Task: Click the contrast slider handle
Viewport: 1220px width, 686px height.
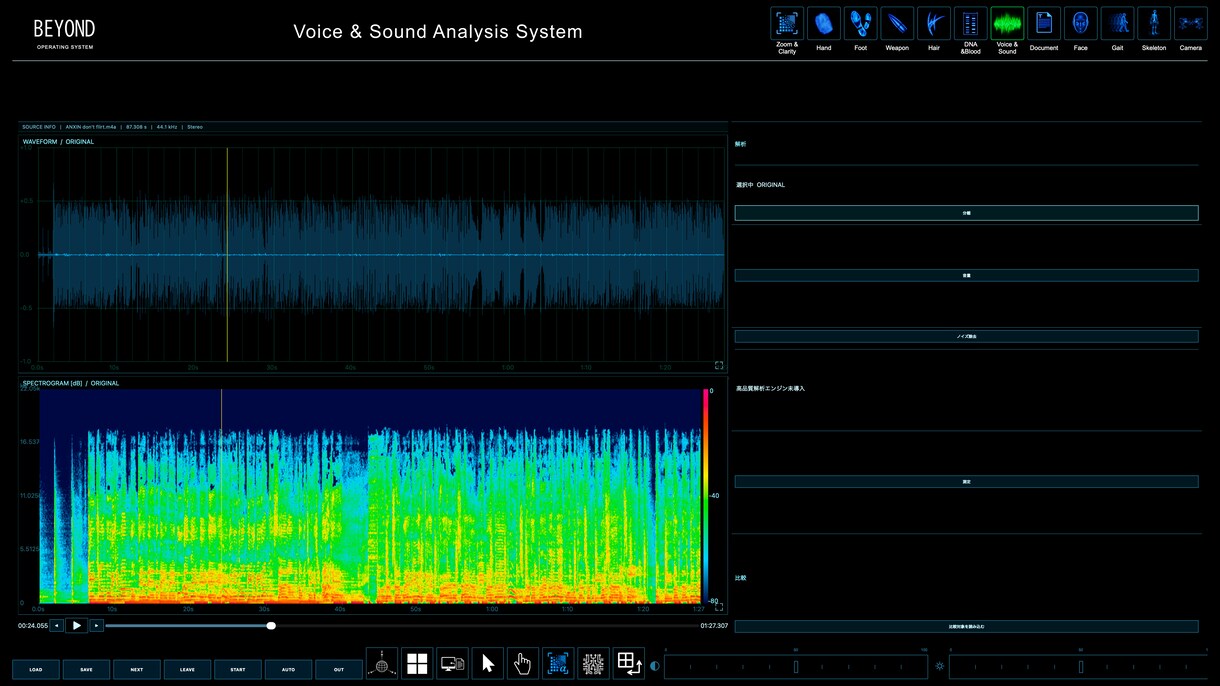Action: pos(796,667)
